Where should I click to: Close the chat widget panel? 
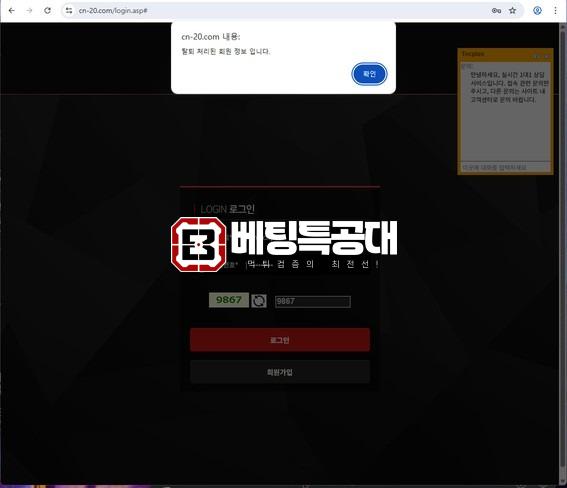[547, 56]
